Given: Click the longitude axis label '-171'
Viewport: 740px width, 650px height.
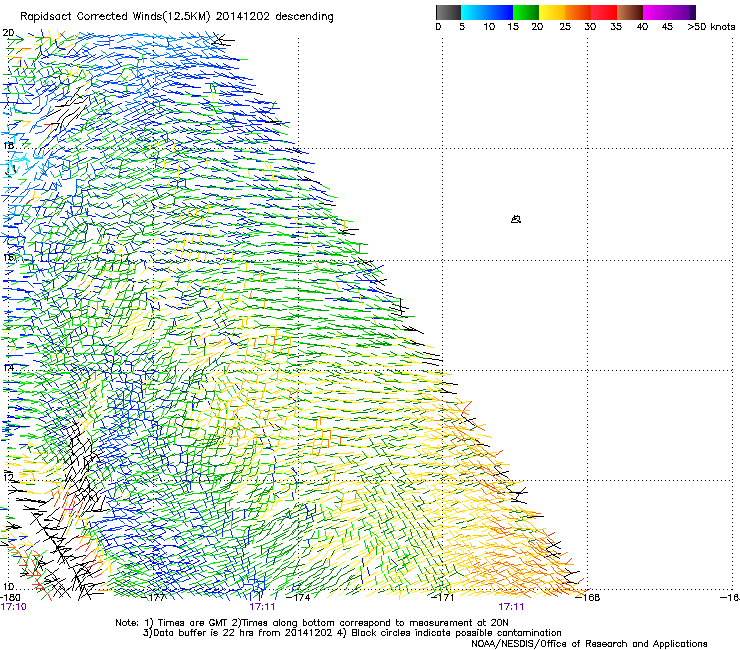Looking at the screenshot, I should click(444, 598).
